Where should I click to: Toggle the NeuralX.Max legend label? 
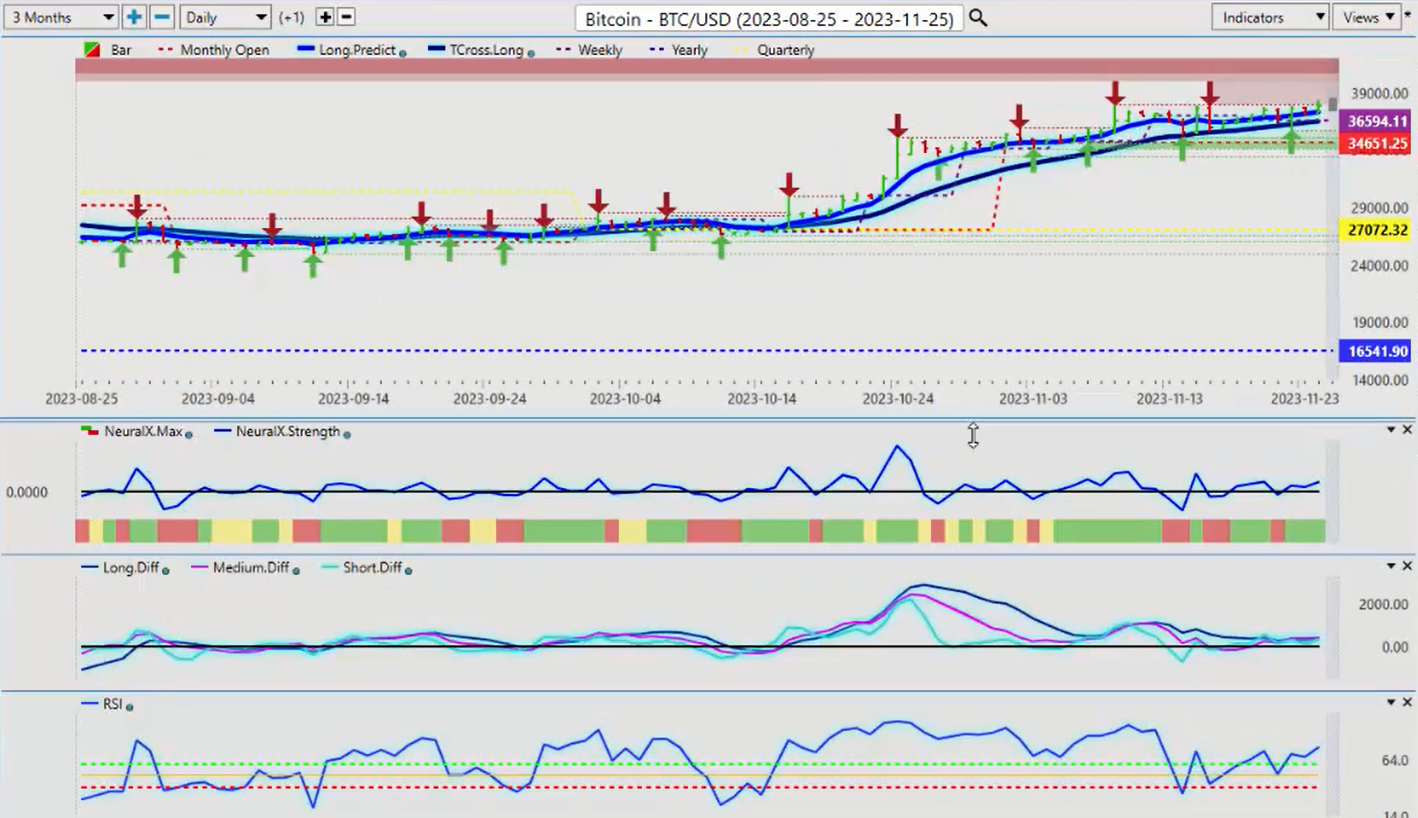[x=143, y=431]
